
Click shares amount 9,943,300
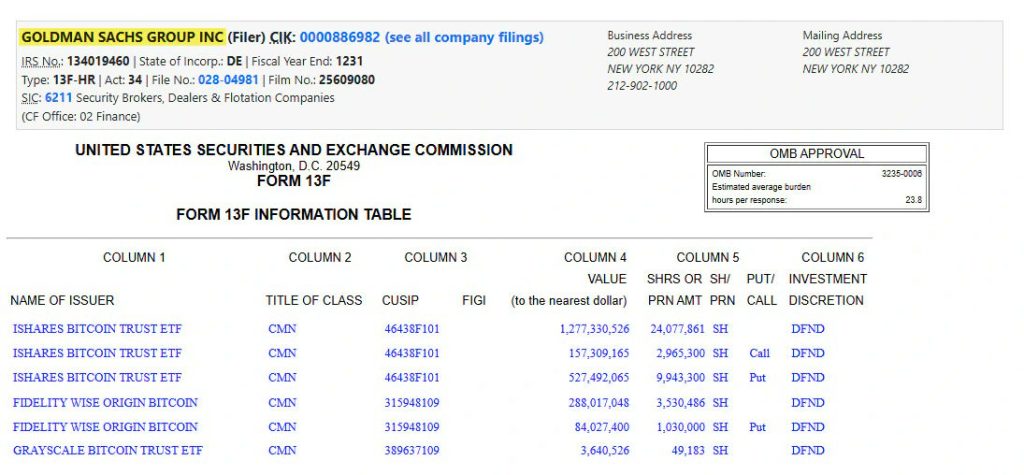coord(680,378)
